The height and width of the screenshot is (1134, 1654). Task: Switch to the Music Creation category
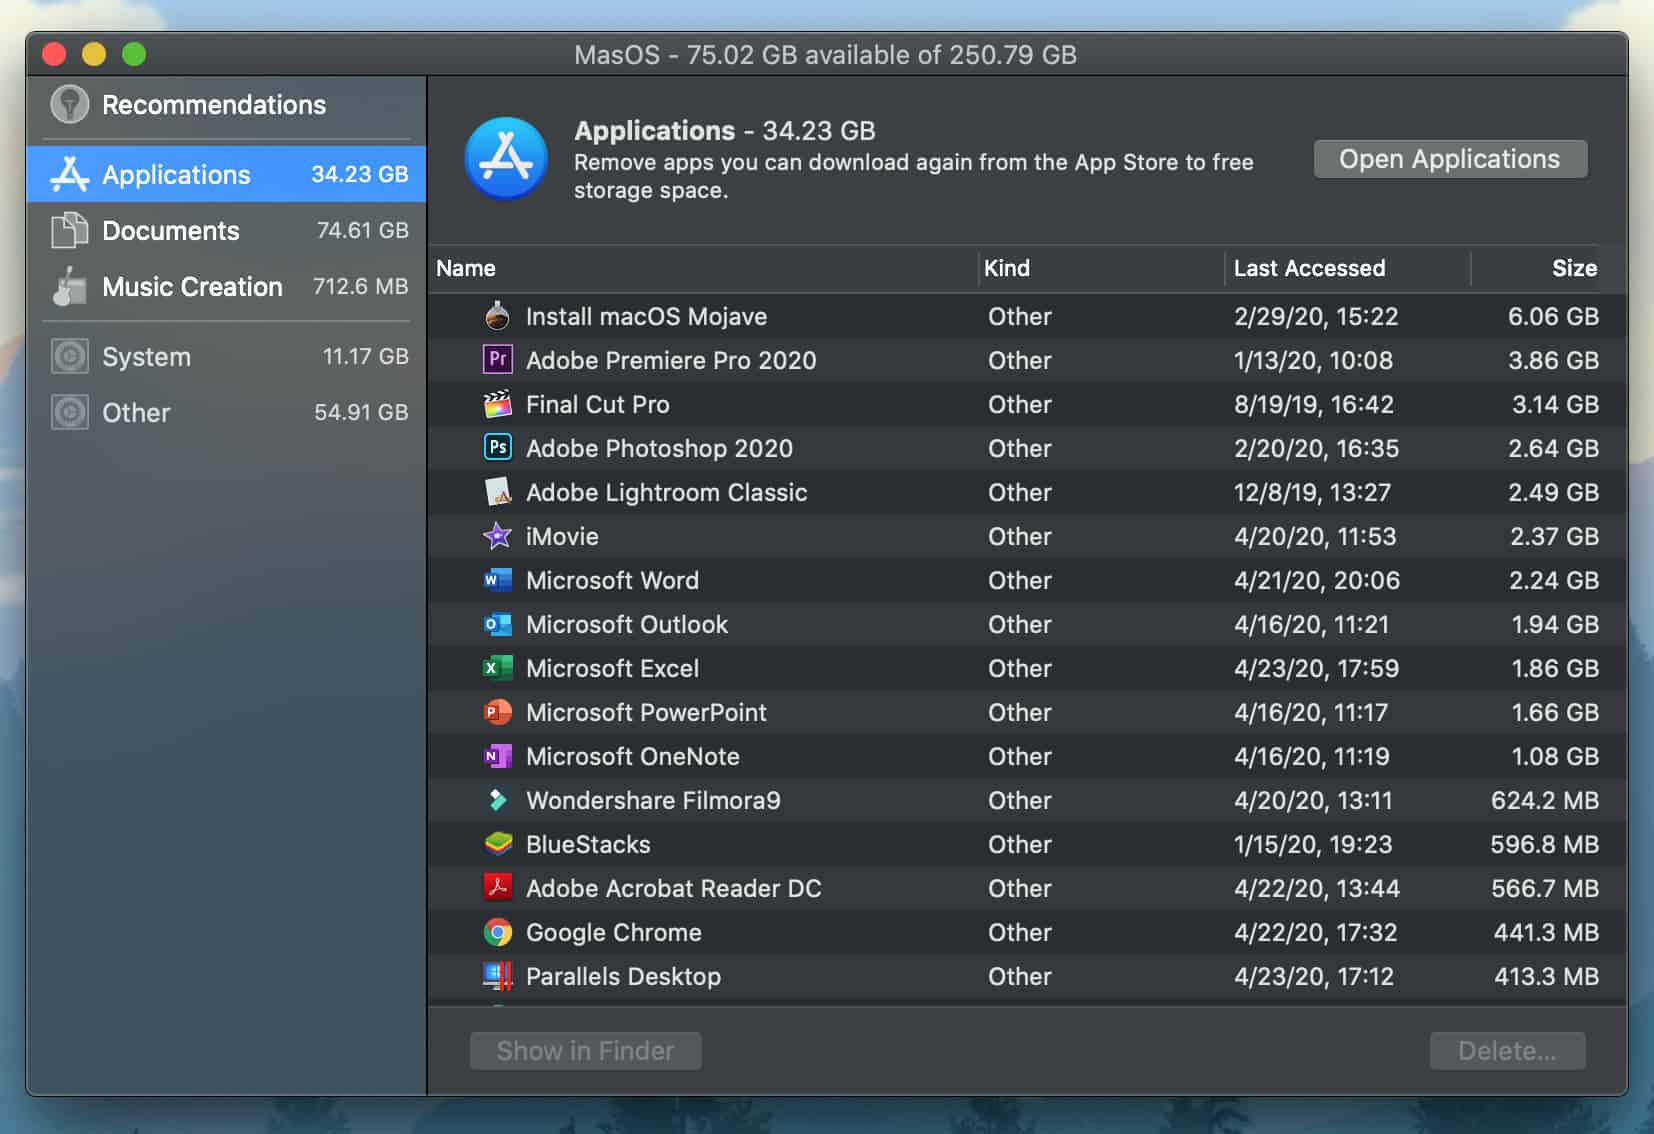pyautogui.click(x=227, y=286)
